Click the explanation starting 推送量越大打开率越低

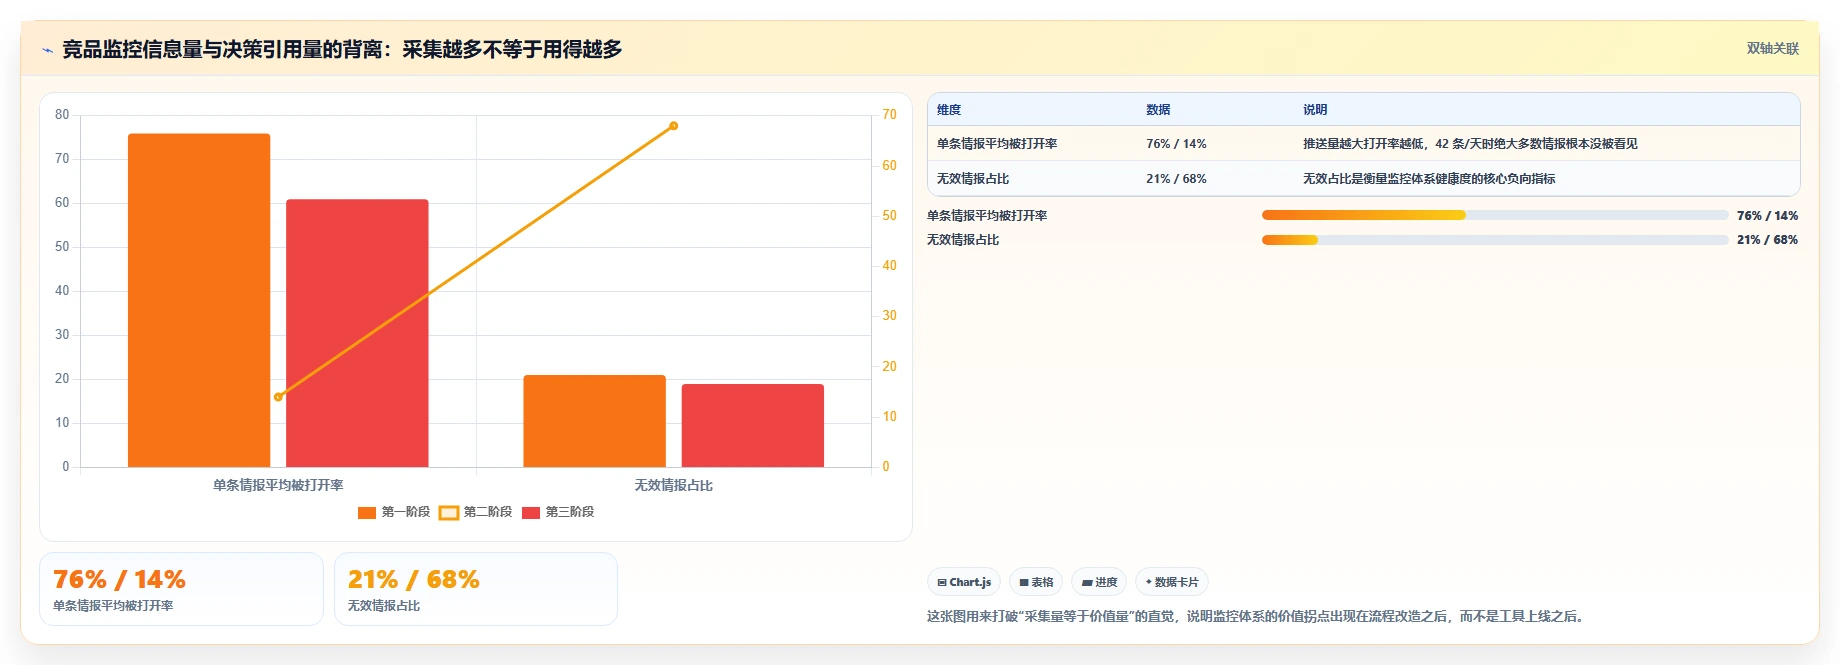point(1470,144)
